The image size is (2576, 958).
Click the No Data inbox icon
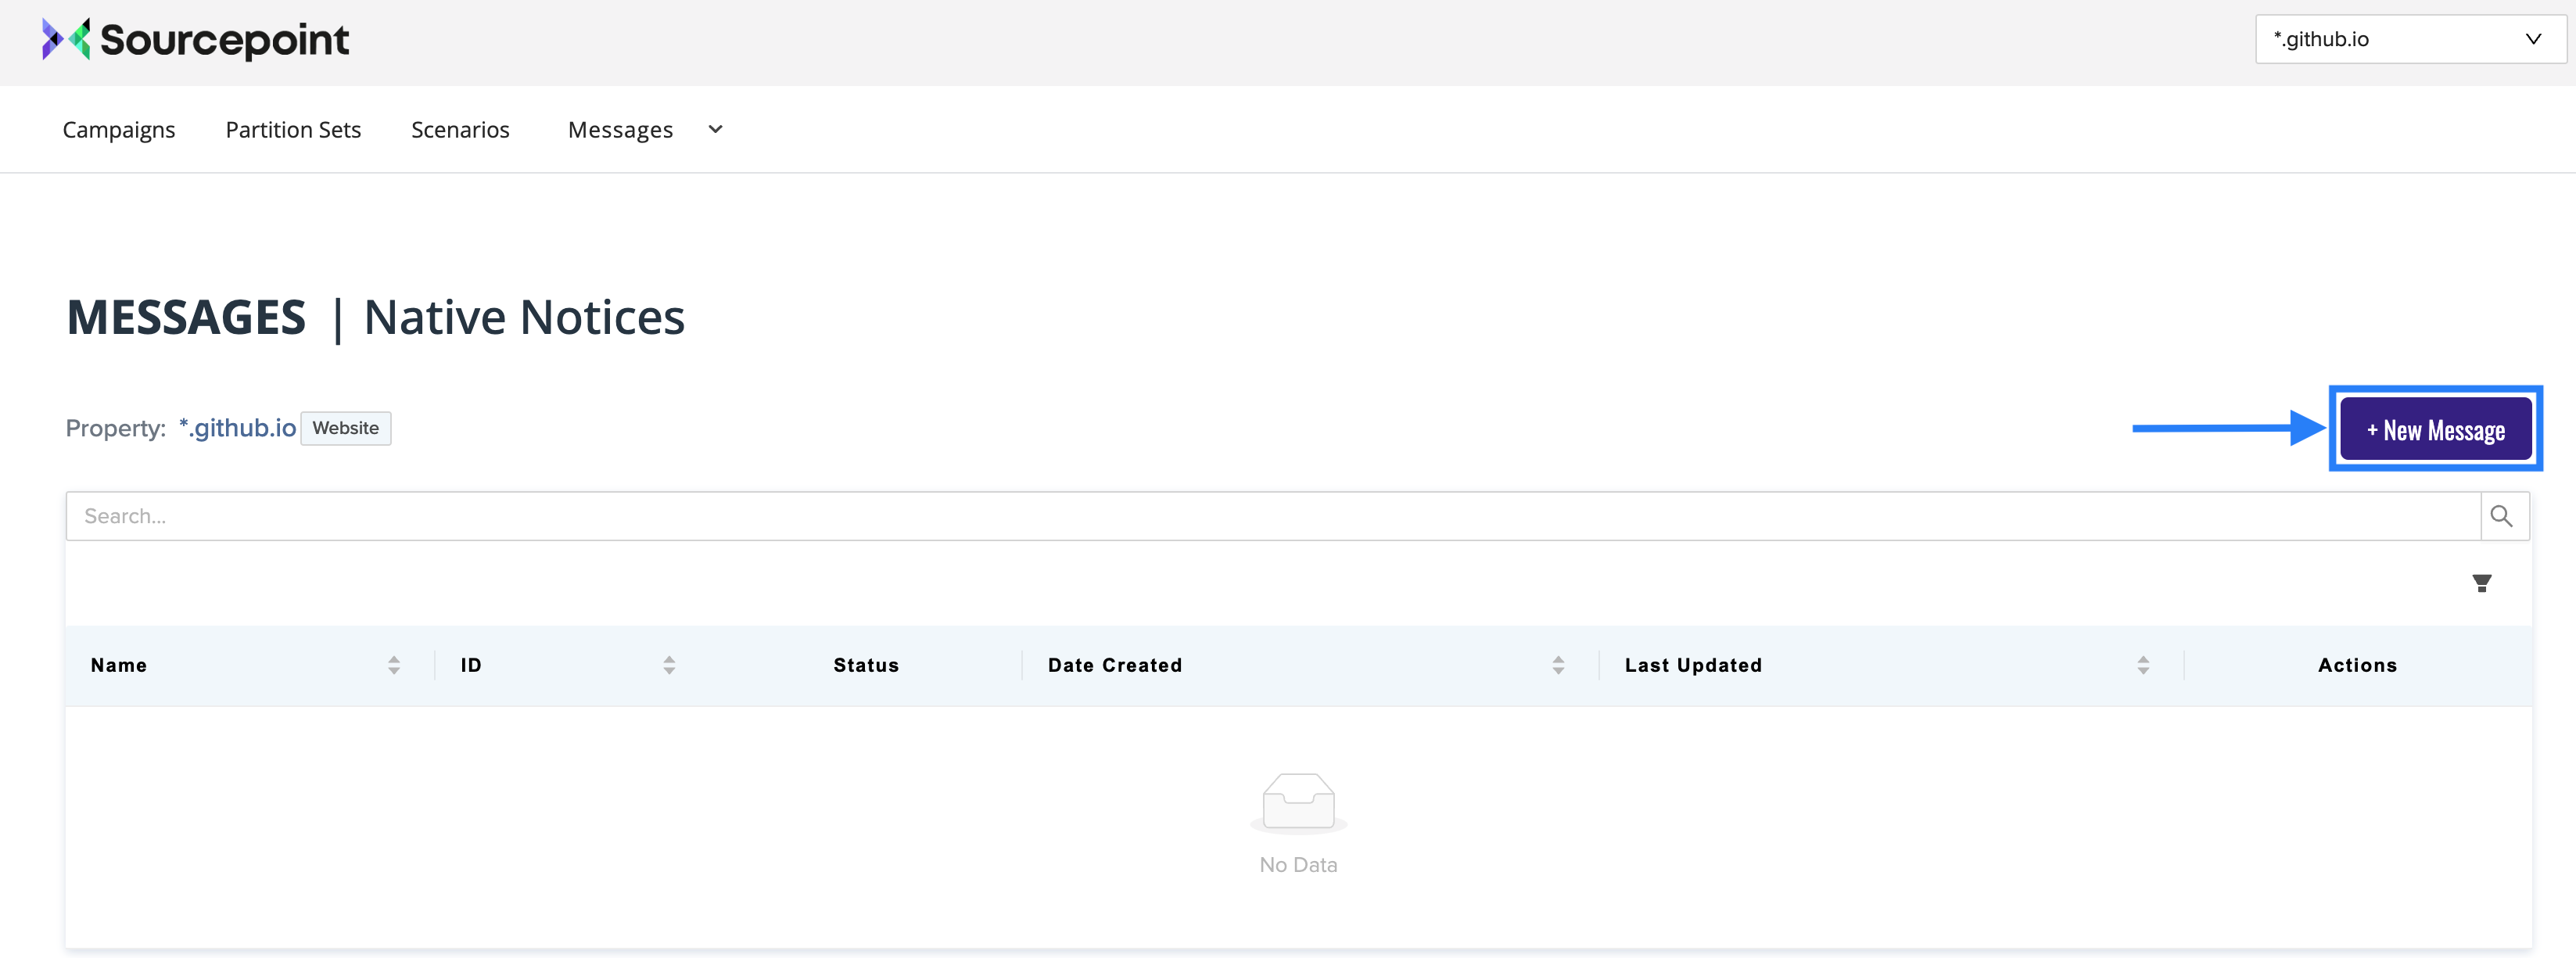point(1298,801)
